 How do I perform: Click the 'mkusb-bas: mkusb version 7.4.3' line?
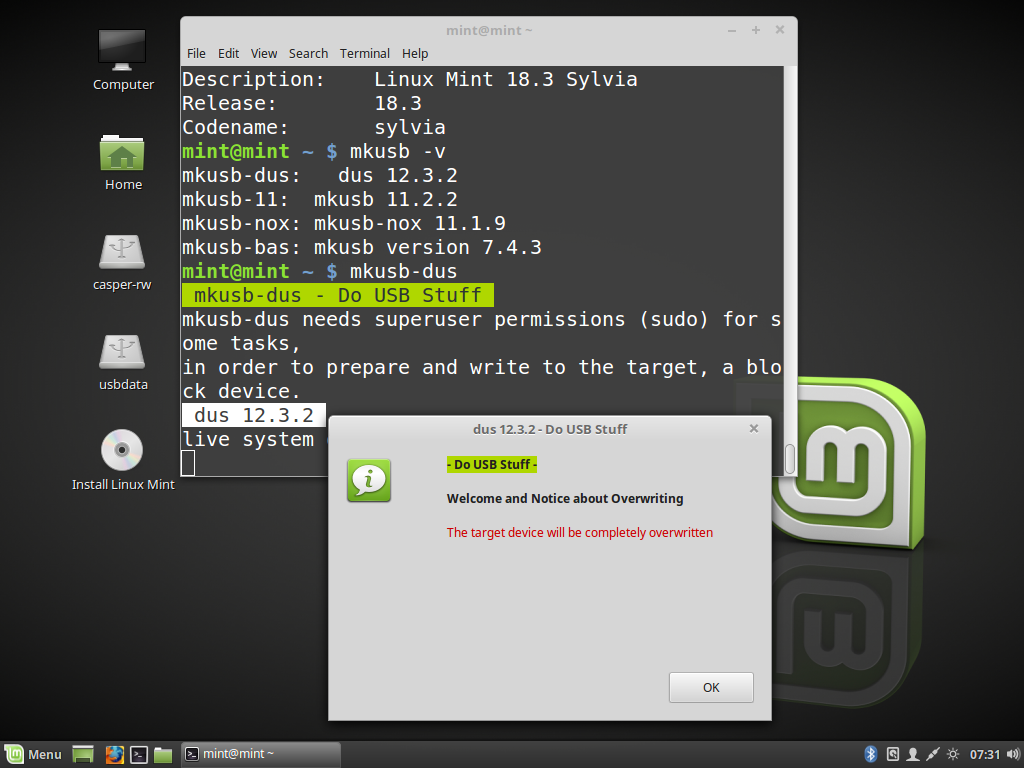click(x=362, y=248)
